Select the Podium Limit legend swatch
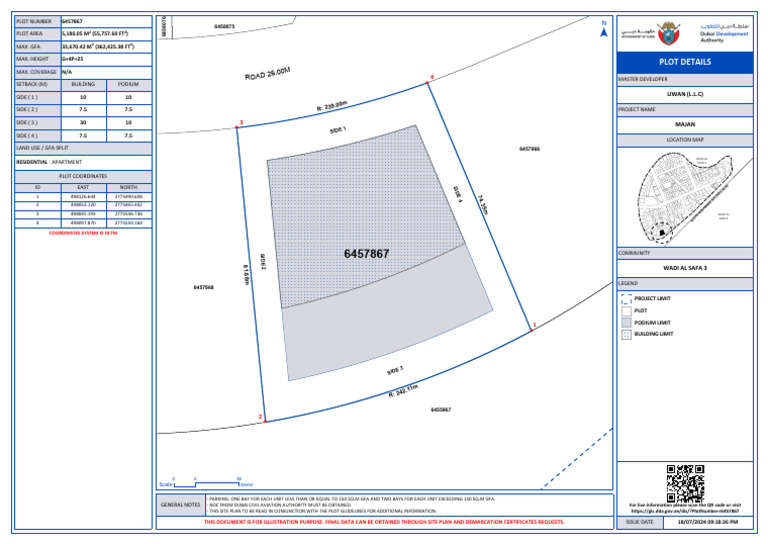This screenshot has width=768, height=544. click(626, 323)
